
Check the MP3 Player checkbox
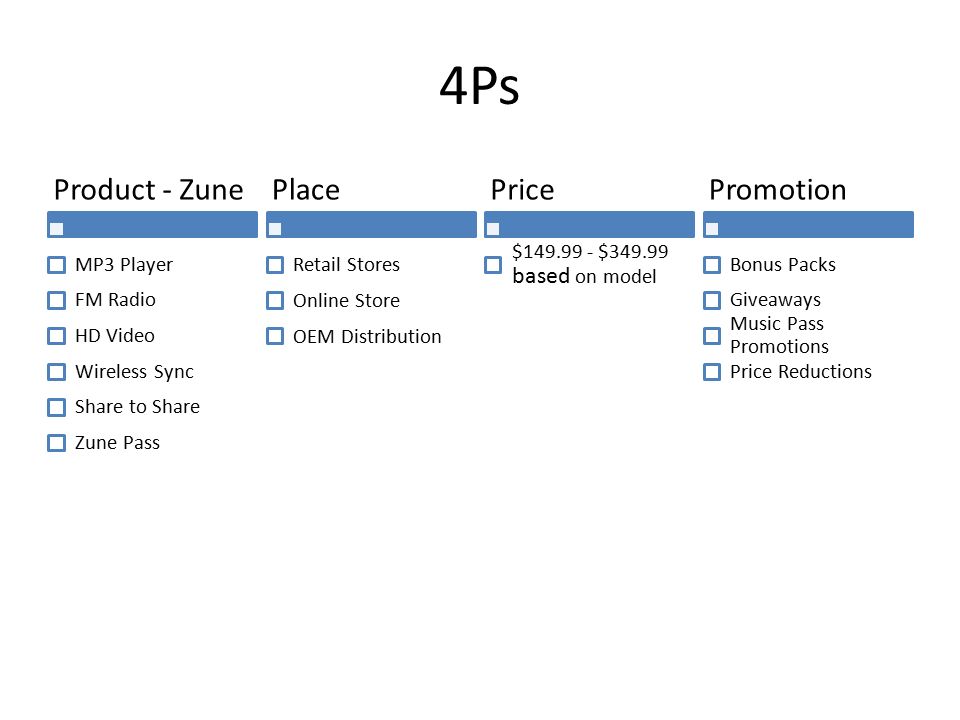[x=56, y=265]
